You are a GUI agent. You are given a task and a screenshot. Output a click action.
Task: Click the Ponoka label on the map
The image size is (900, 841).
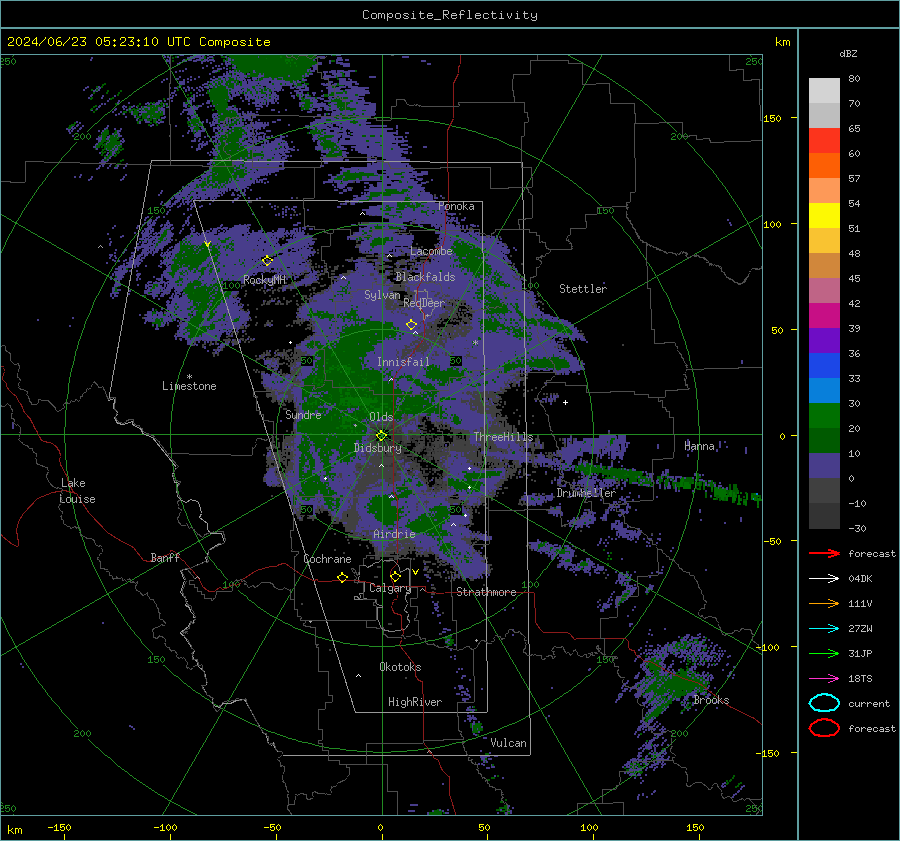[456, 206]
